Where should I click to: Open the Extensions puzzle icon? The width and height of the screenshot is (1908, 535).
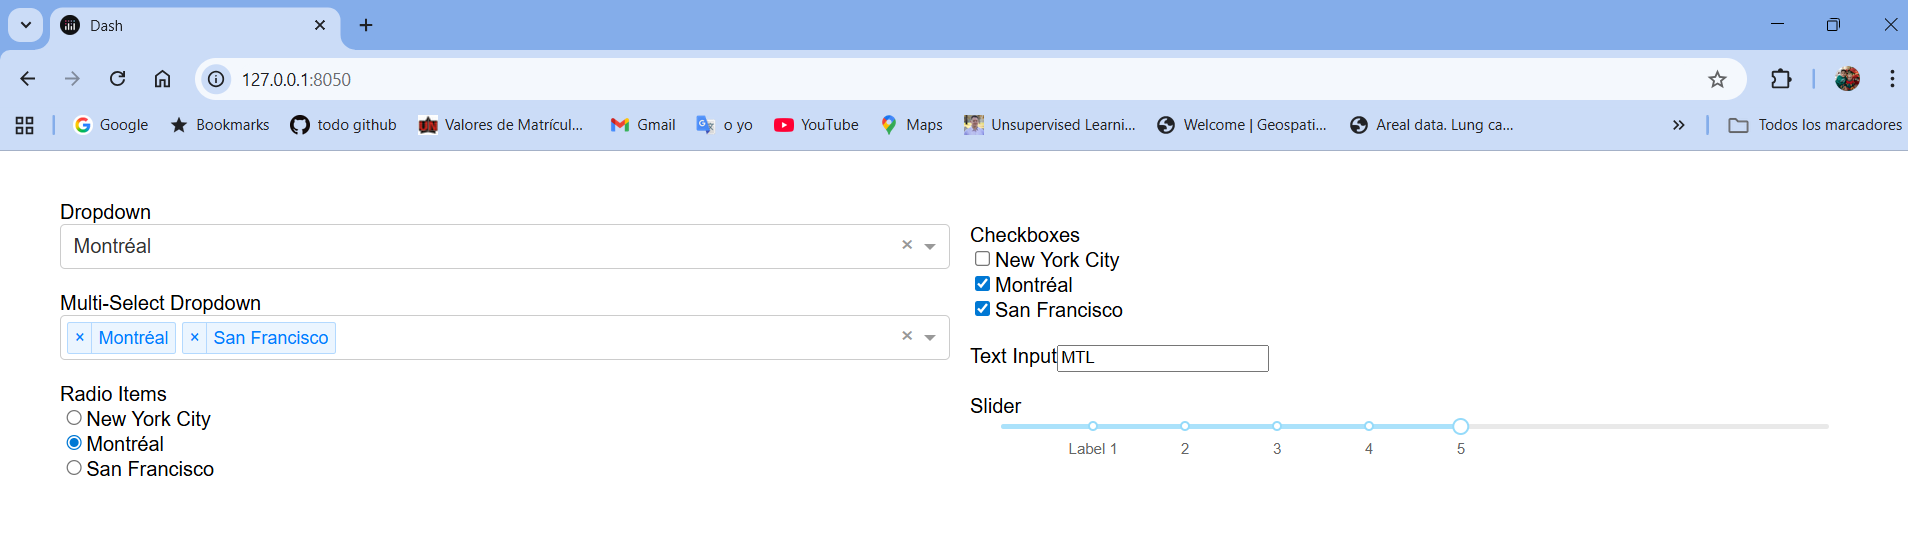[x=1781, y=79]
